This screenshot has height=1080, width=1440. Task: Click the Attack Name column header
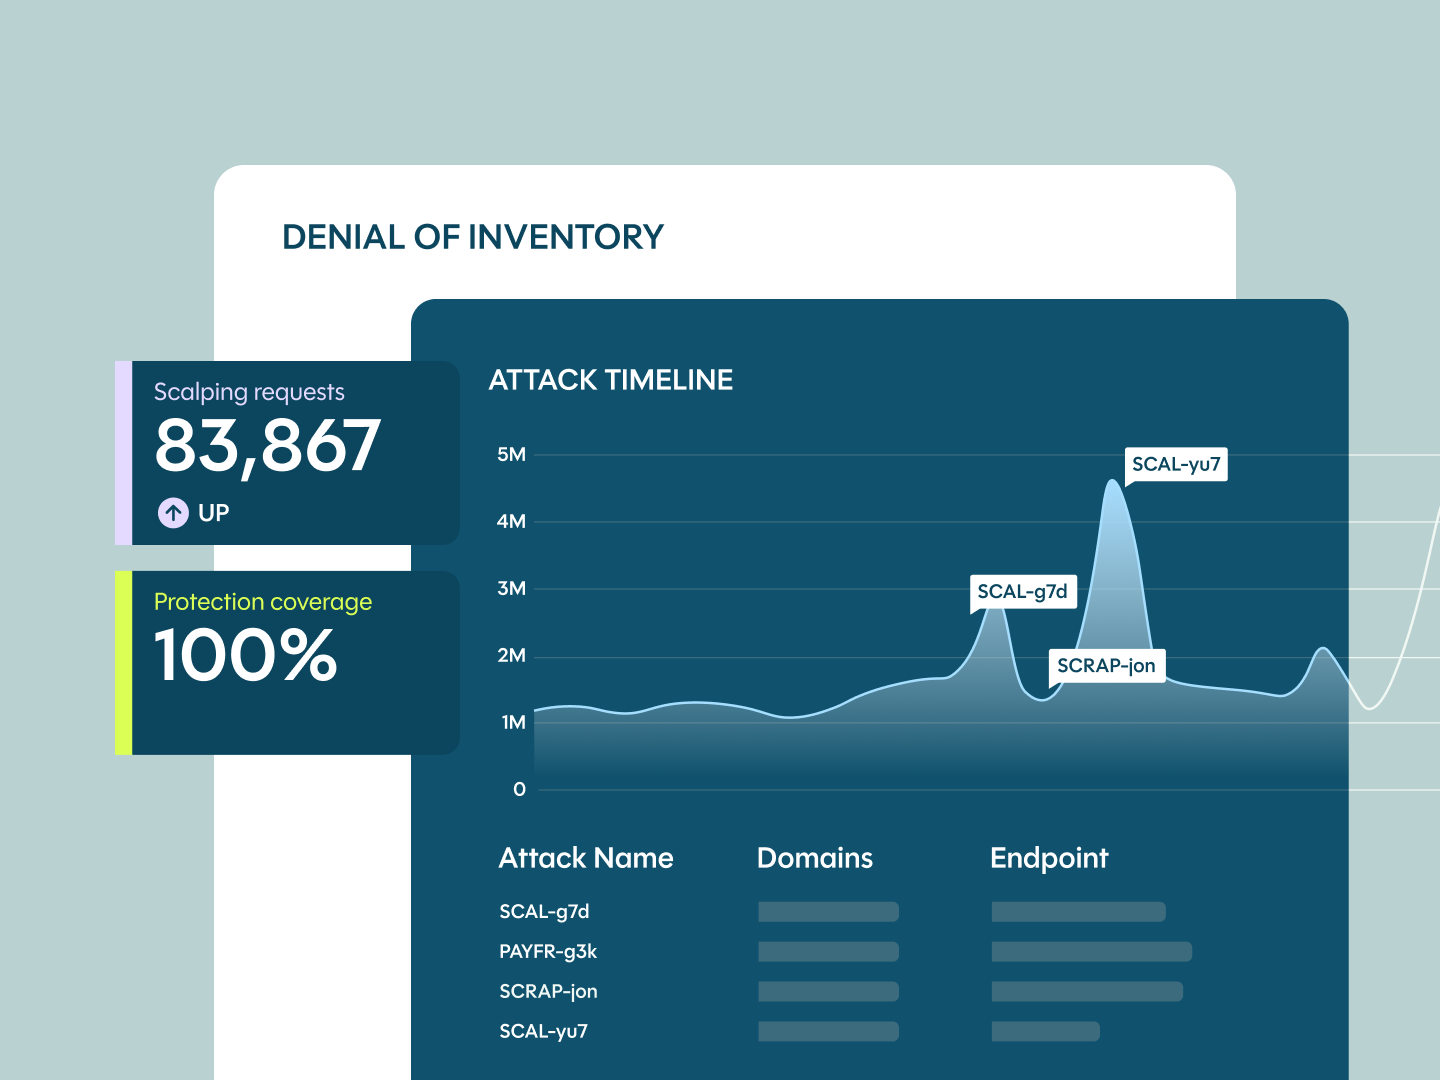pos(586,858)
